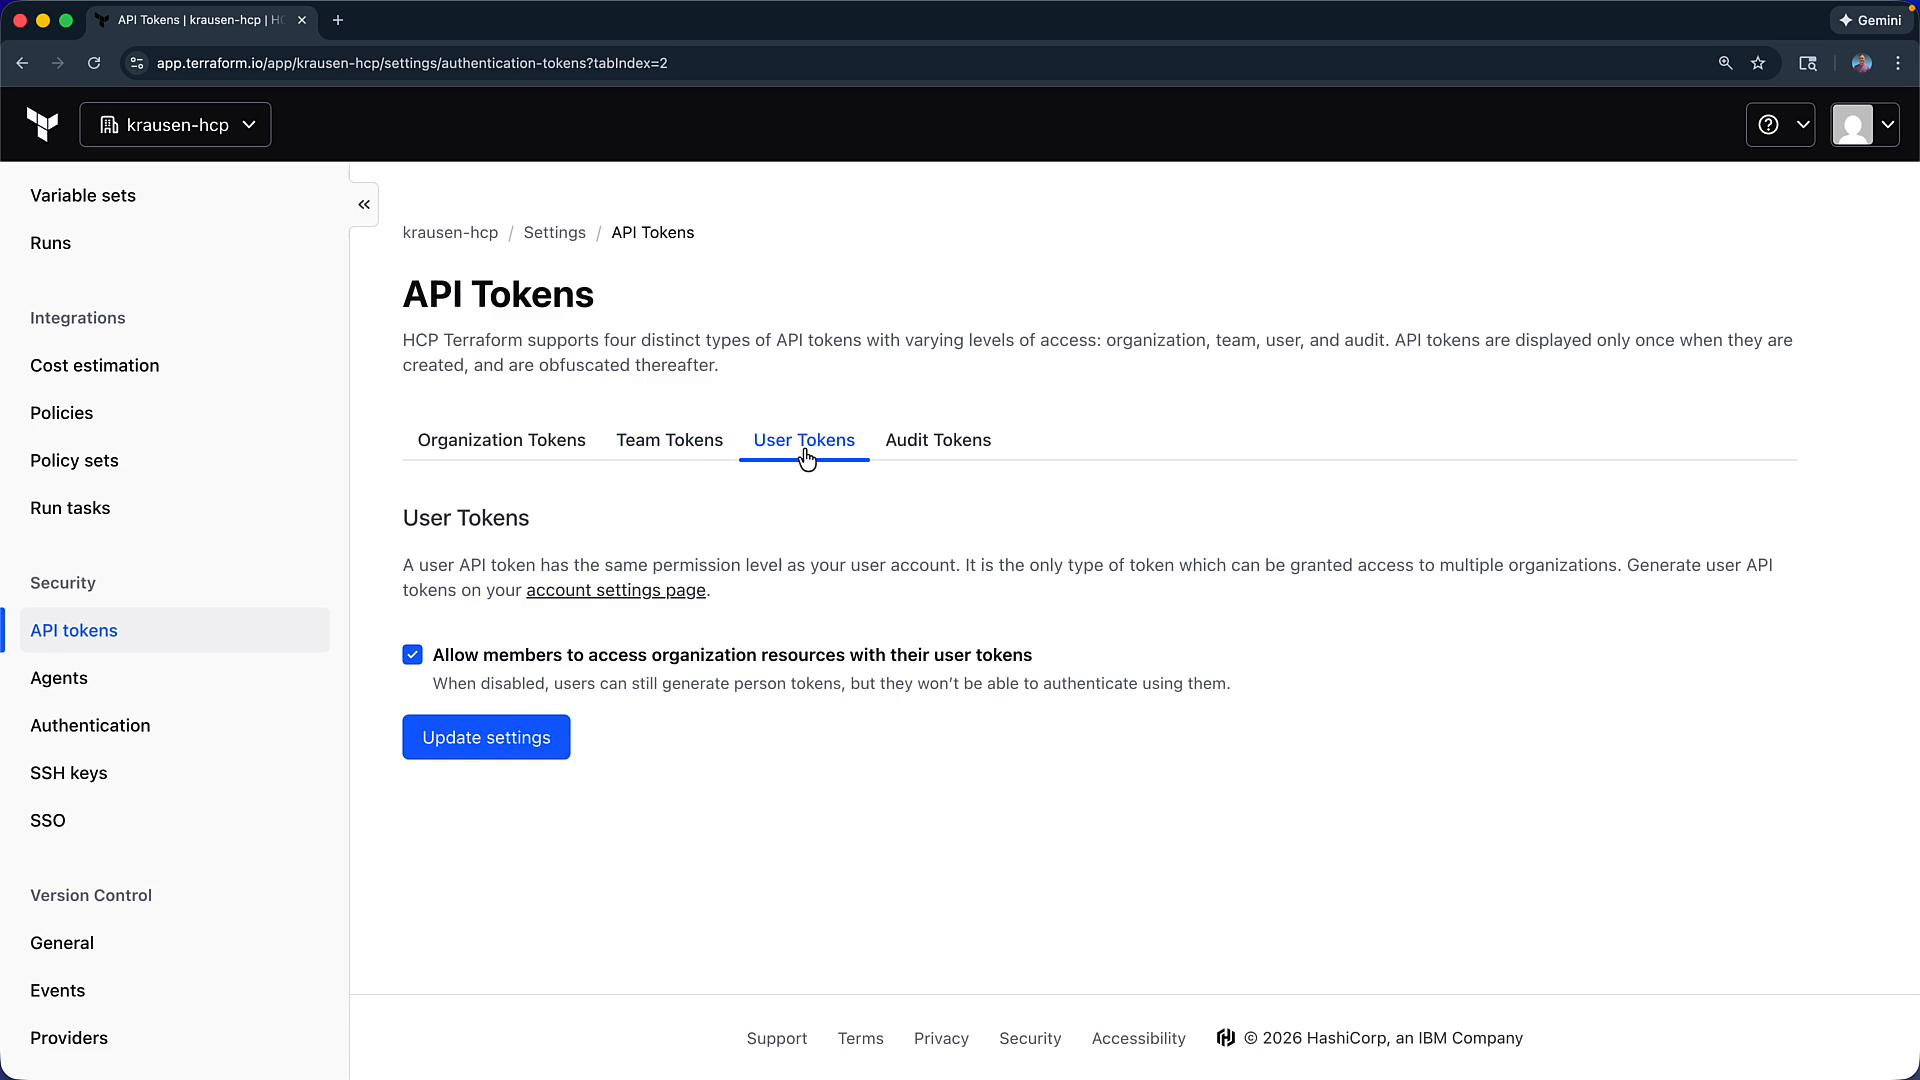Open the krausen-hcp organization switcher

click(x=175, y=125)
